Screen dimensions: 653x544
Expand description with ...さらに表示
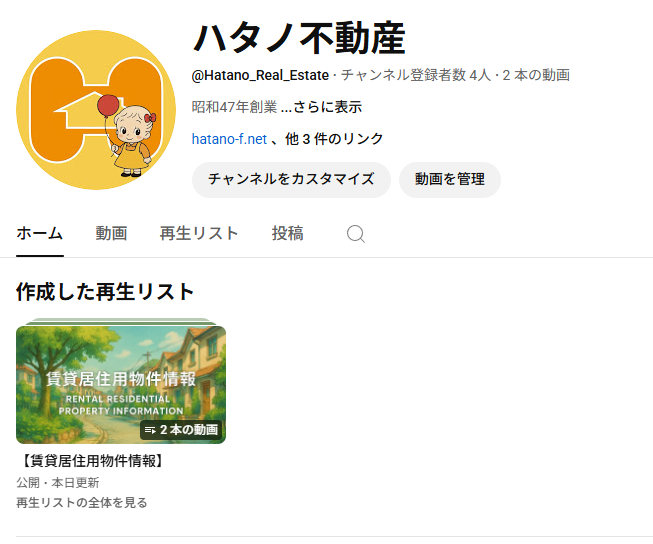[321, 107]
